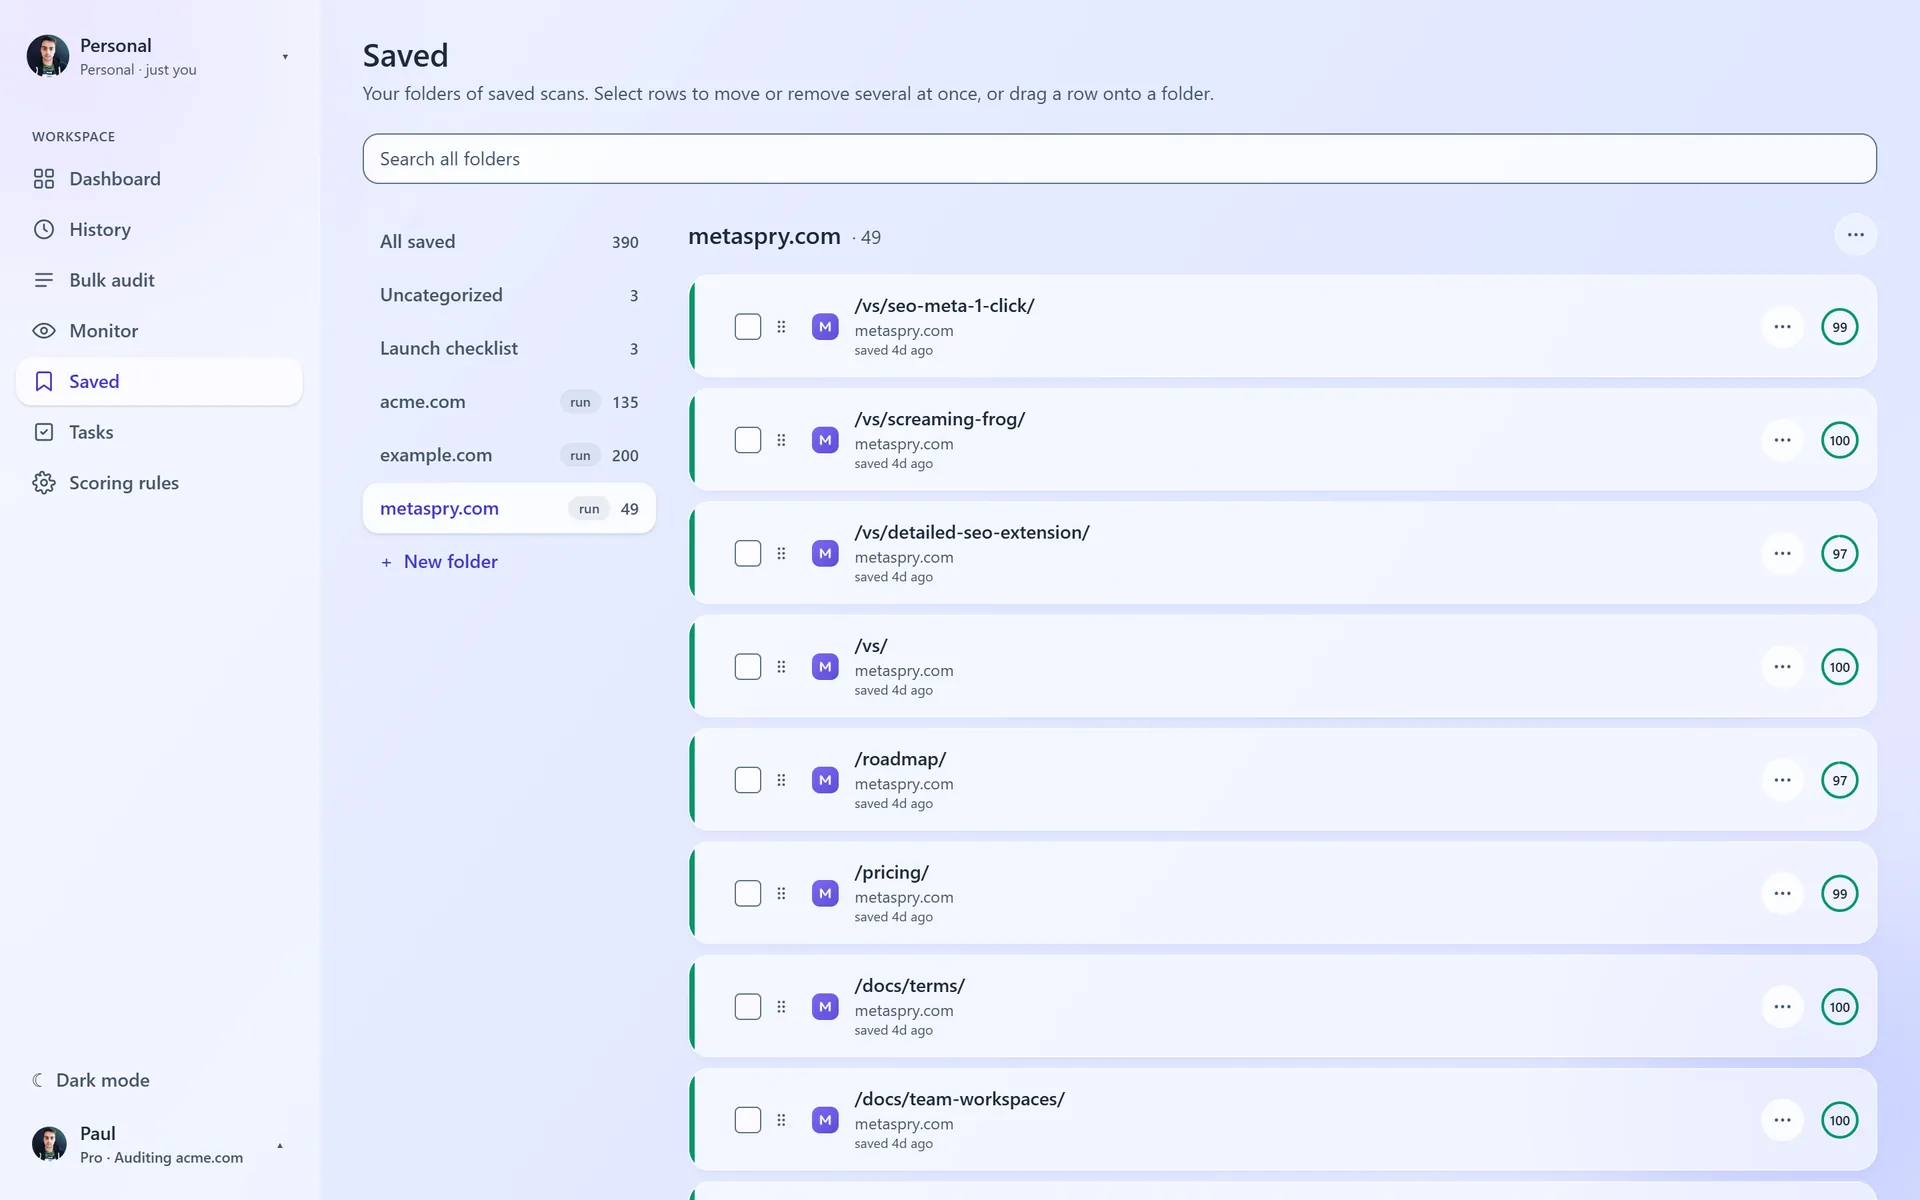Open more options for /docs/team-workspaces/ row
The width and height of the screenshot is (1920, 1200).
(x=1782, y=1120)
